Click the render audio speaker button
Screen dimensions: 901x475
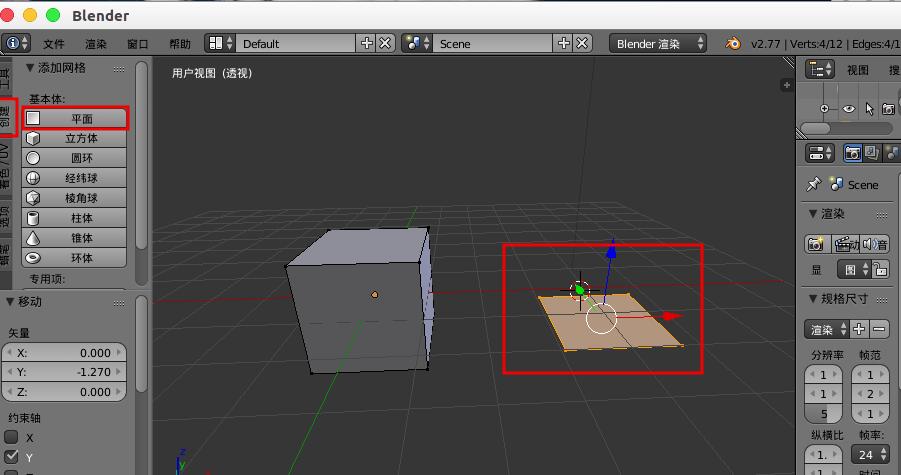click(875, 244)
